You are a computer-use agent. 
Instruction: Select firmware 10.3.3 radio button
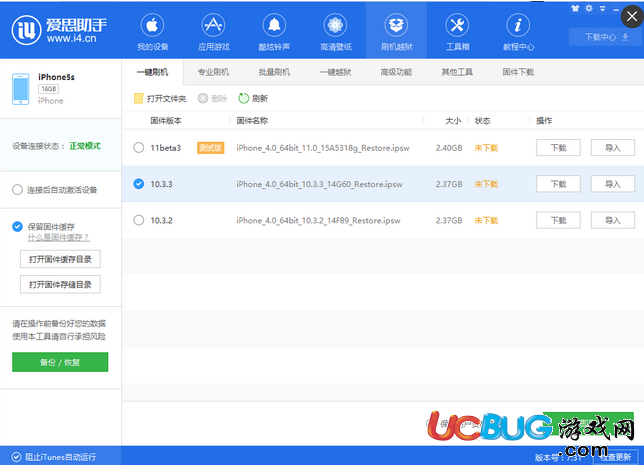click(x=139, y=184)
